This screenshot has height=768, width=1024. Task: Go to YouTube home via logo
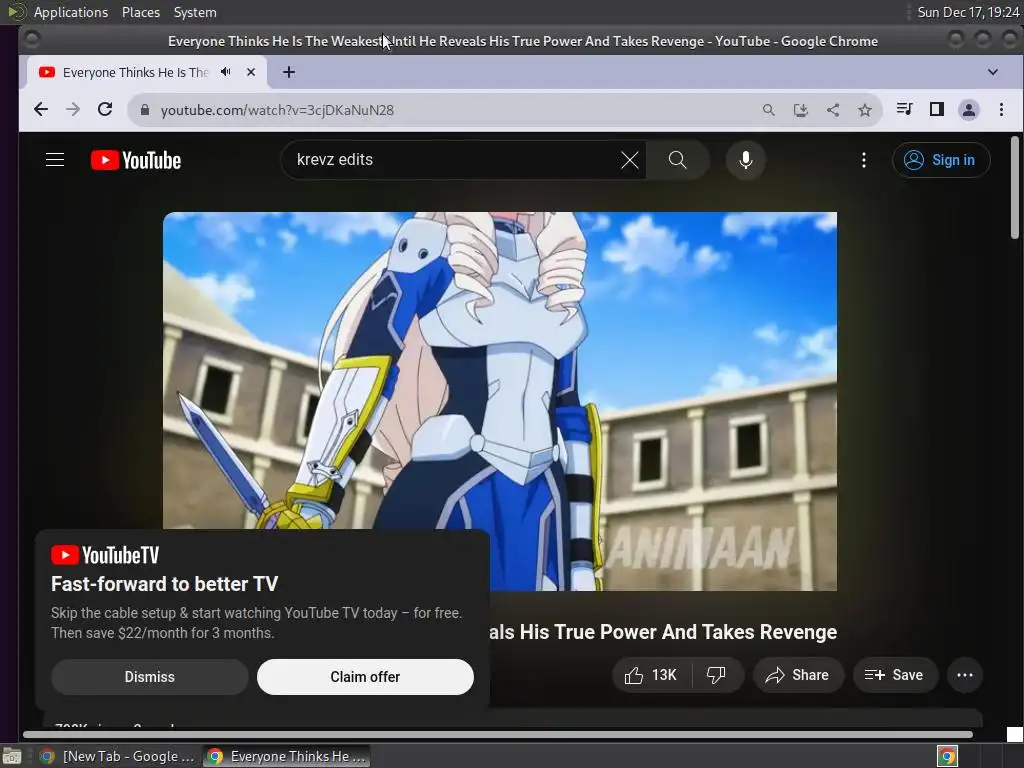tap(136, 160)
